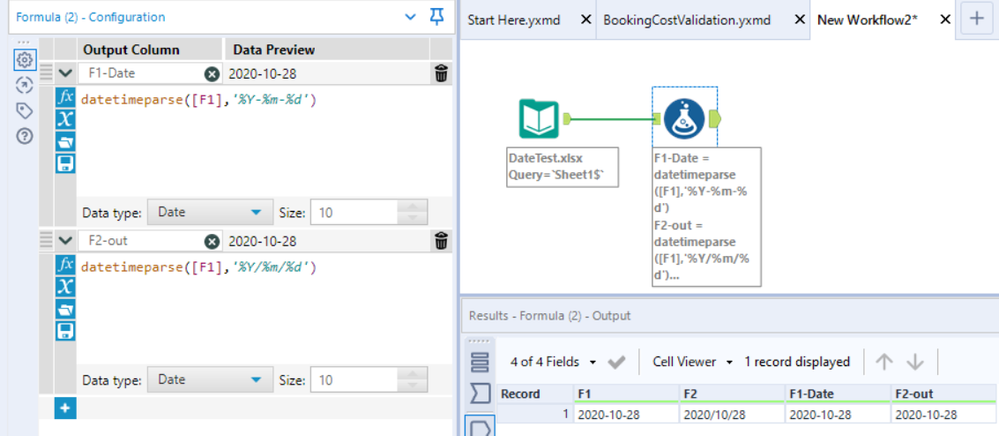999x436 pixels.
Task: Open the help question mark icon
Action: point(24,136)
